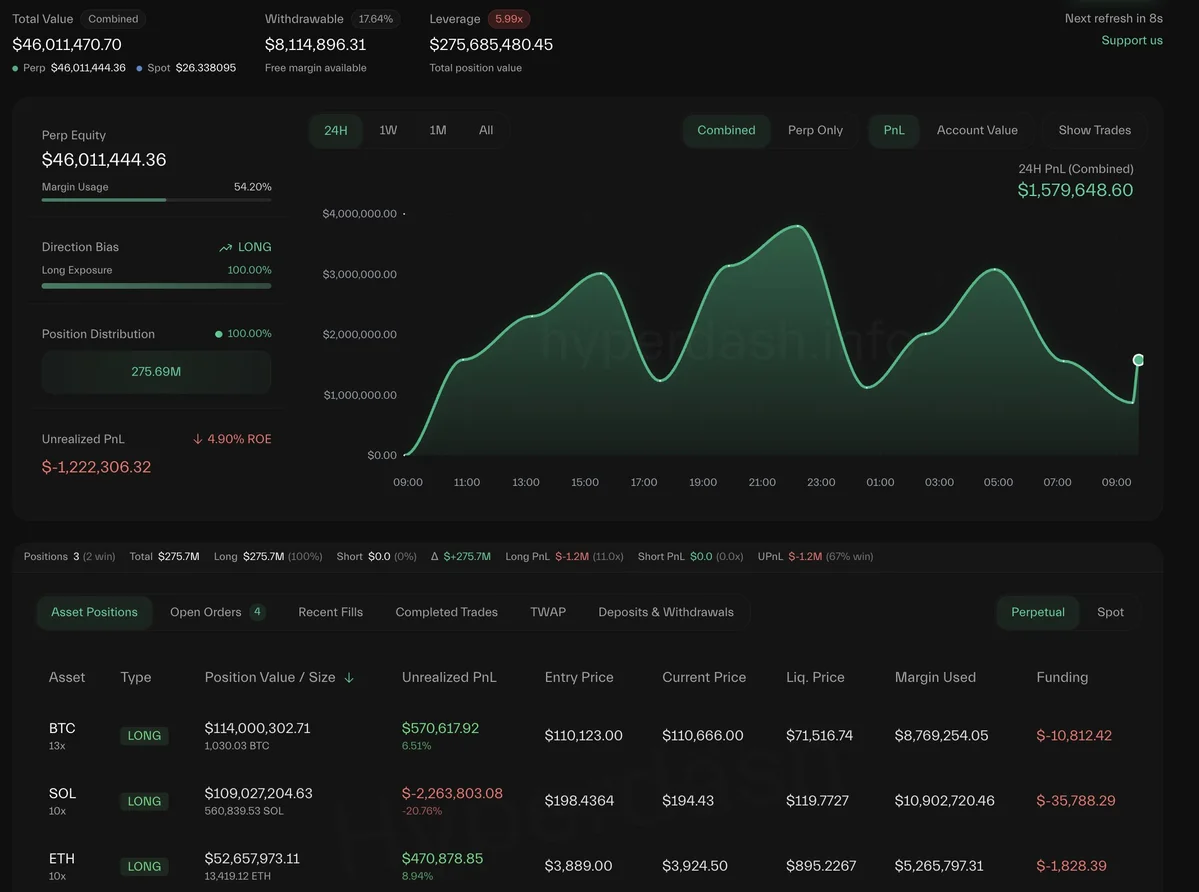Switch positions table to Spot
The image size is (1199, 892).
pyautogui.click(x=1110, y=612)
